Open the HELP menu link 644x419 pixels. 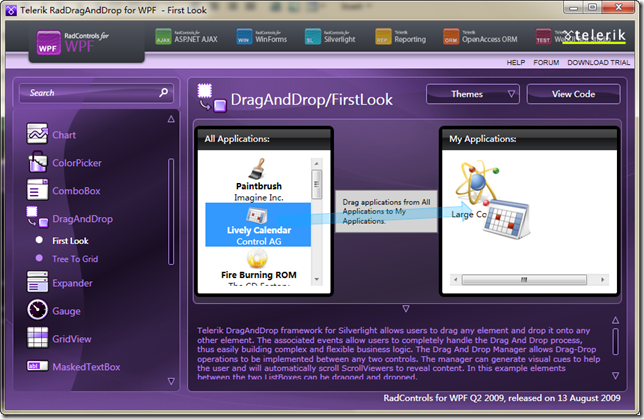click(516, 62)
